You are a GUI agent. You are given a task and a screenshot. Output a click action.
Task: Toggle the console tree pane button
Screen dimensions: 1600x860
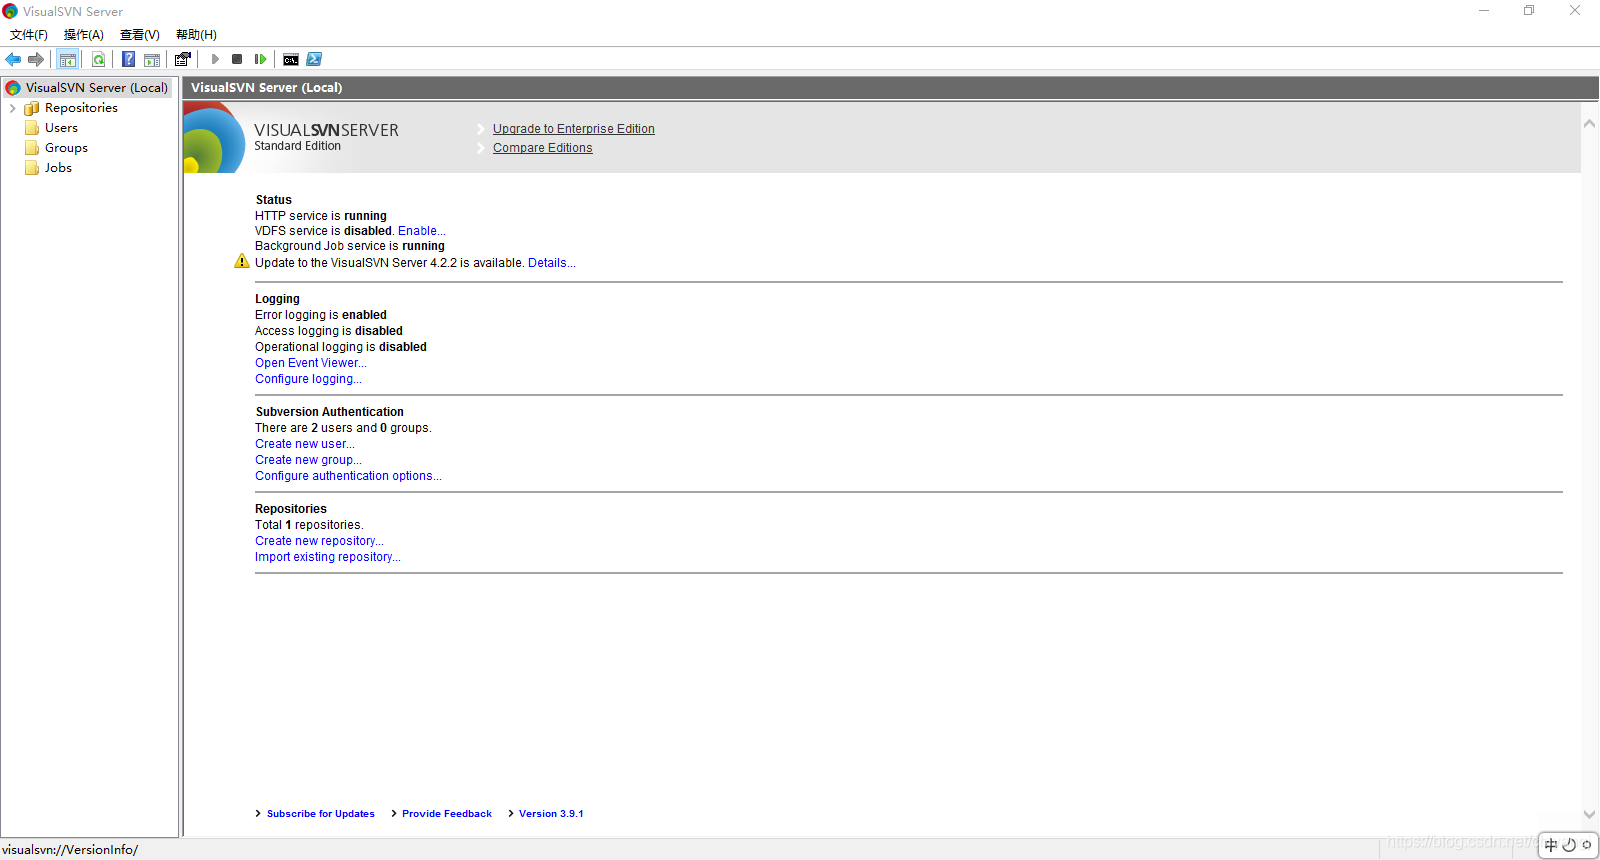tap(68, 59)
